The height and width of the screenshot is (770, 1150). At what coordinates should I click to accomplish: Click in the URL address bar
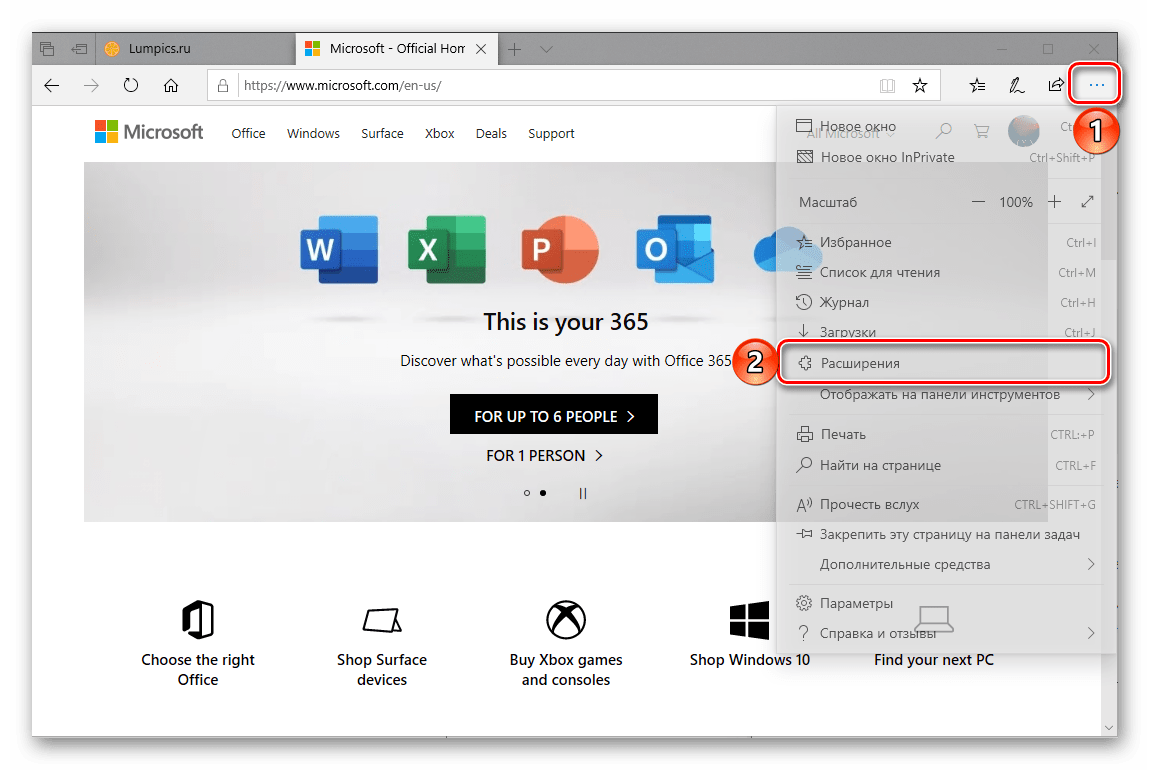(550, 86)
